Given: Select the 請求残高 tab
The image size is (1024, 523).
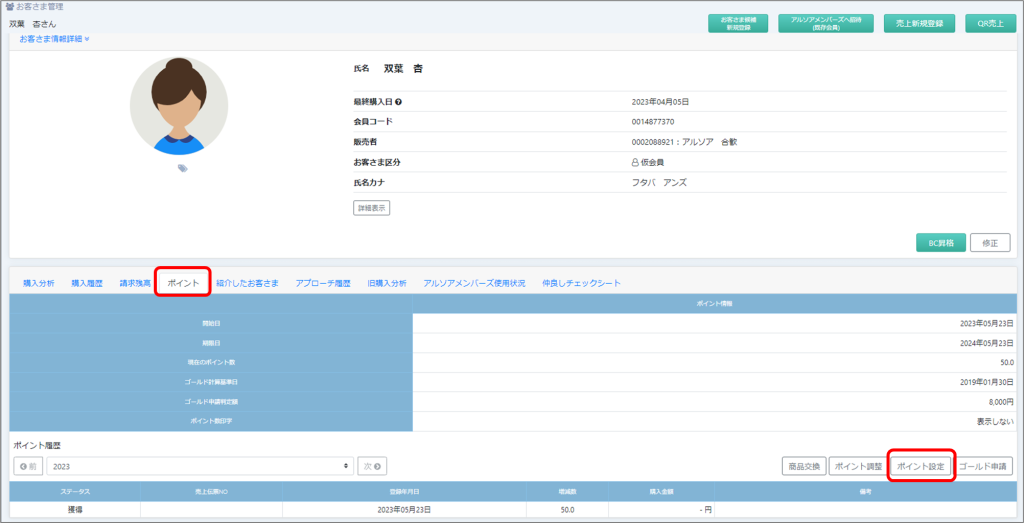Looking at the screenshot, I should (135, 283).
